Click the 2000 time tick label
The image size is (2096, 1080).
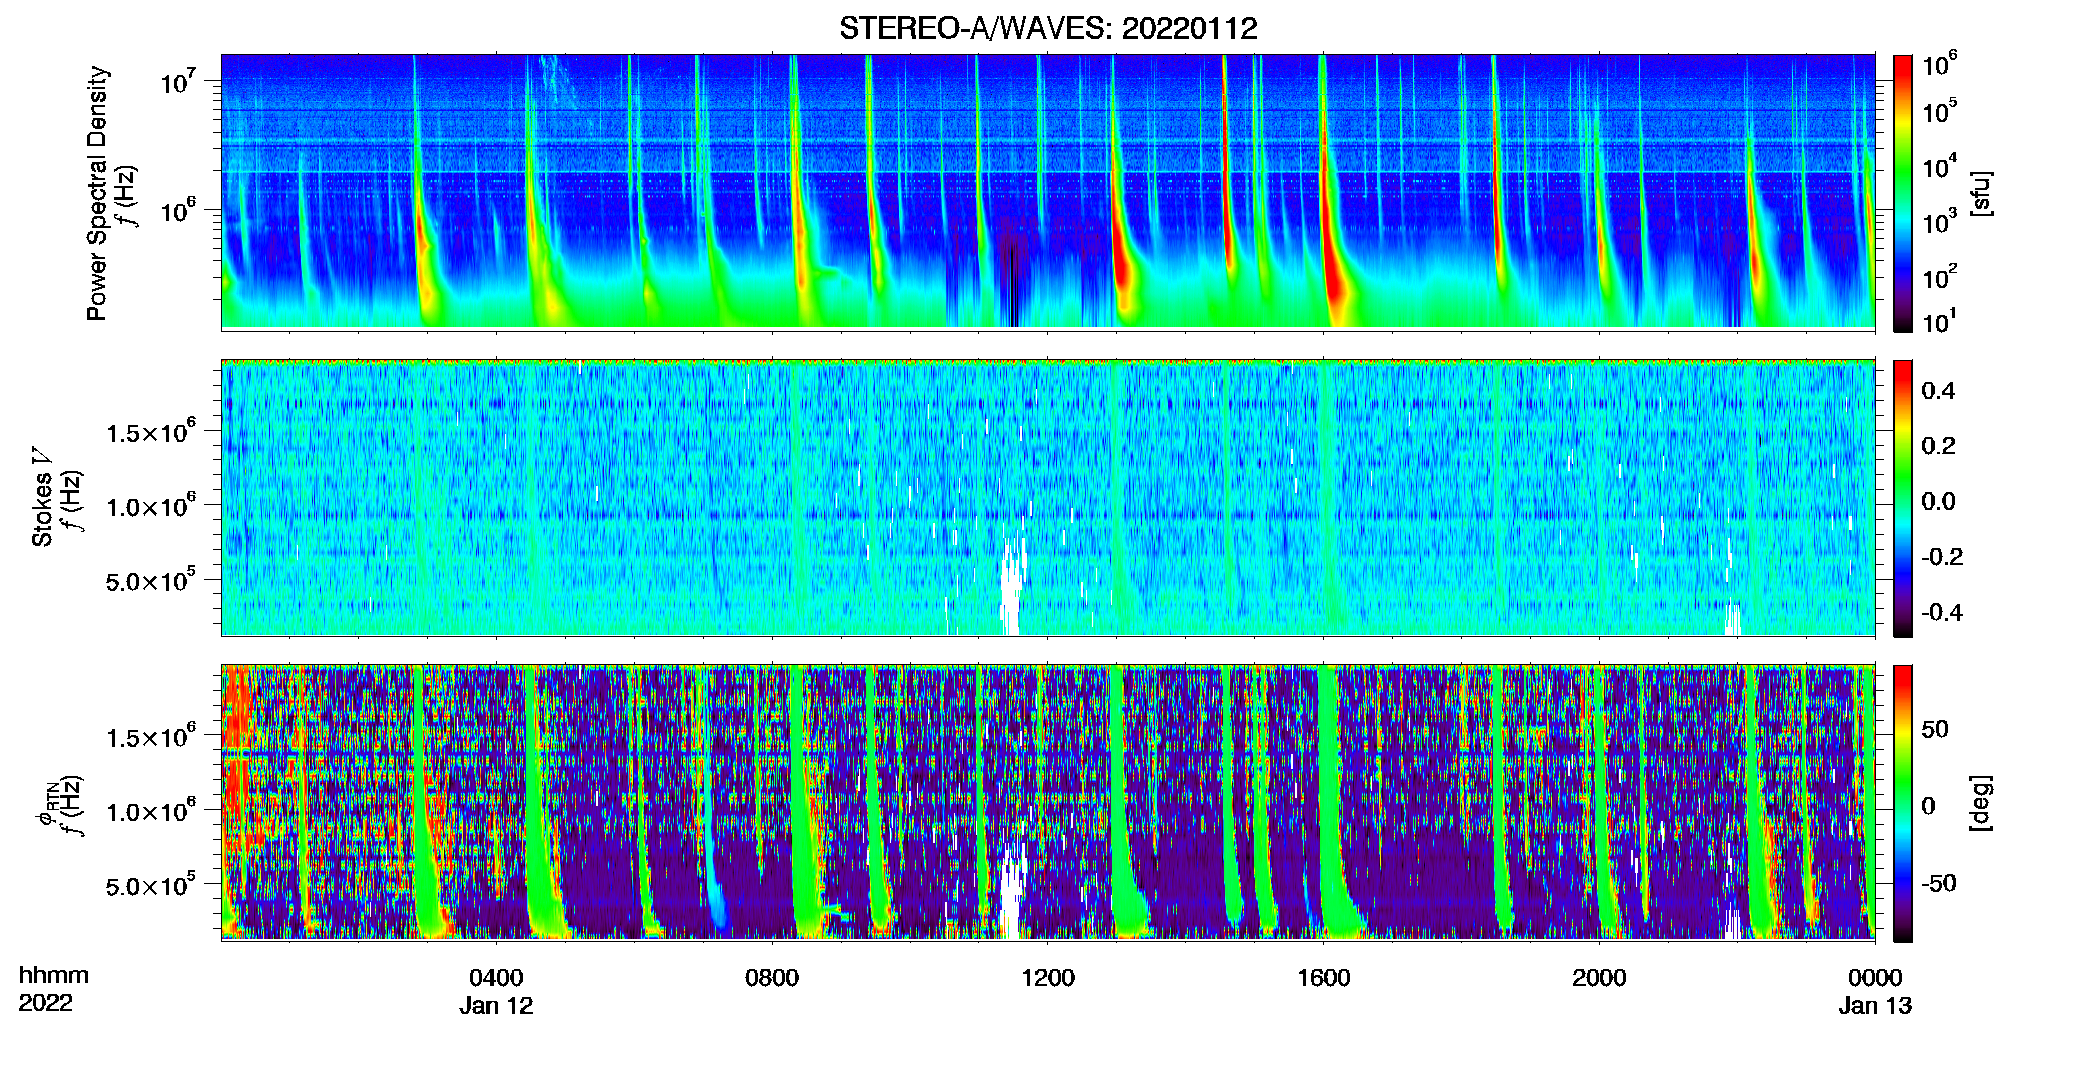tap(1599, 977)
